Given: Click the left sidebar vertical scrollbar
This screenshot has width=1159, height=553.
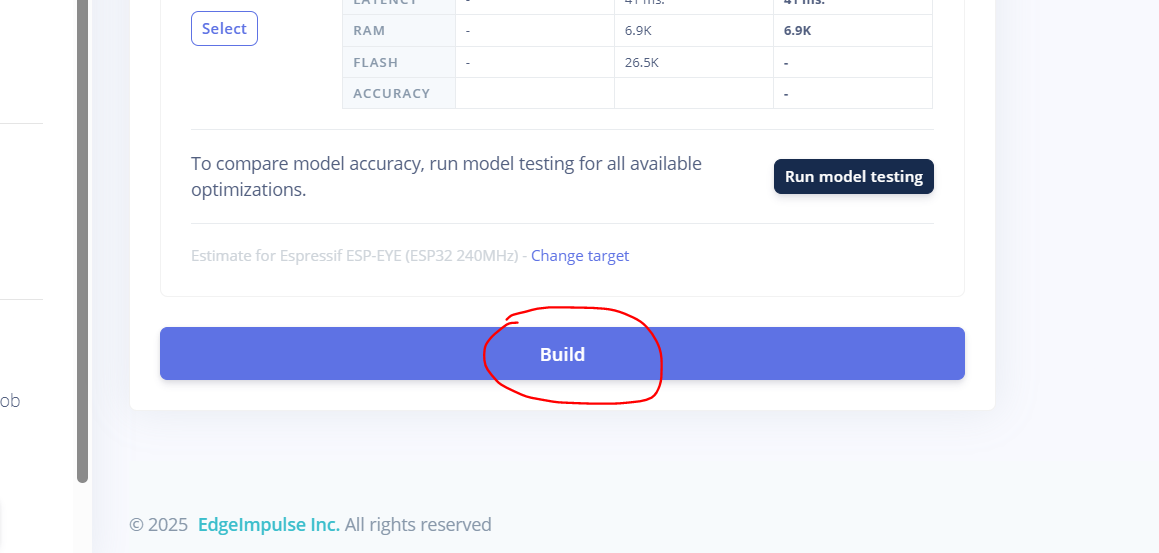Looking at the screenshot, I should [x=83, y=240].
